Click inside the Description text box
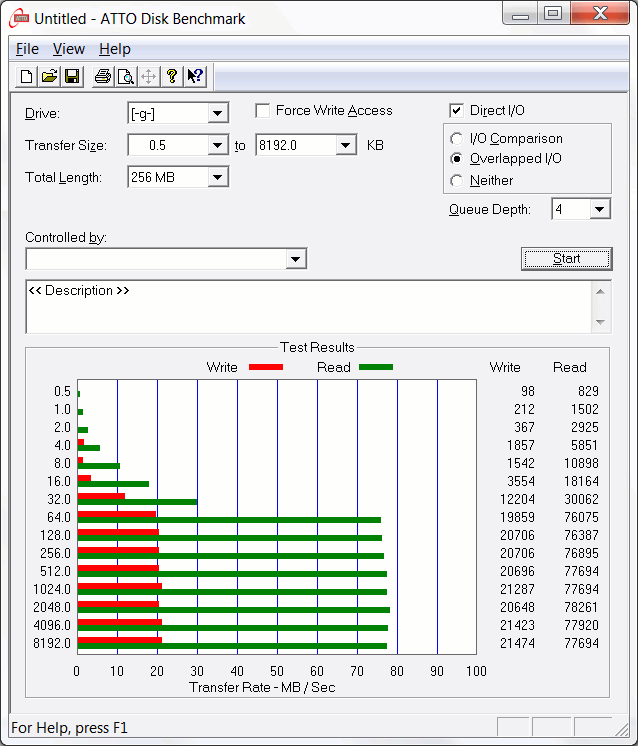The image size is (638, 746). click(308, 307)
